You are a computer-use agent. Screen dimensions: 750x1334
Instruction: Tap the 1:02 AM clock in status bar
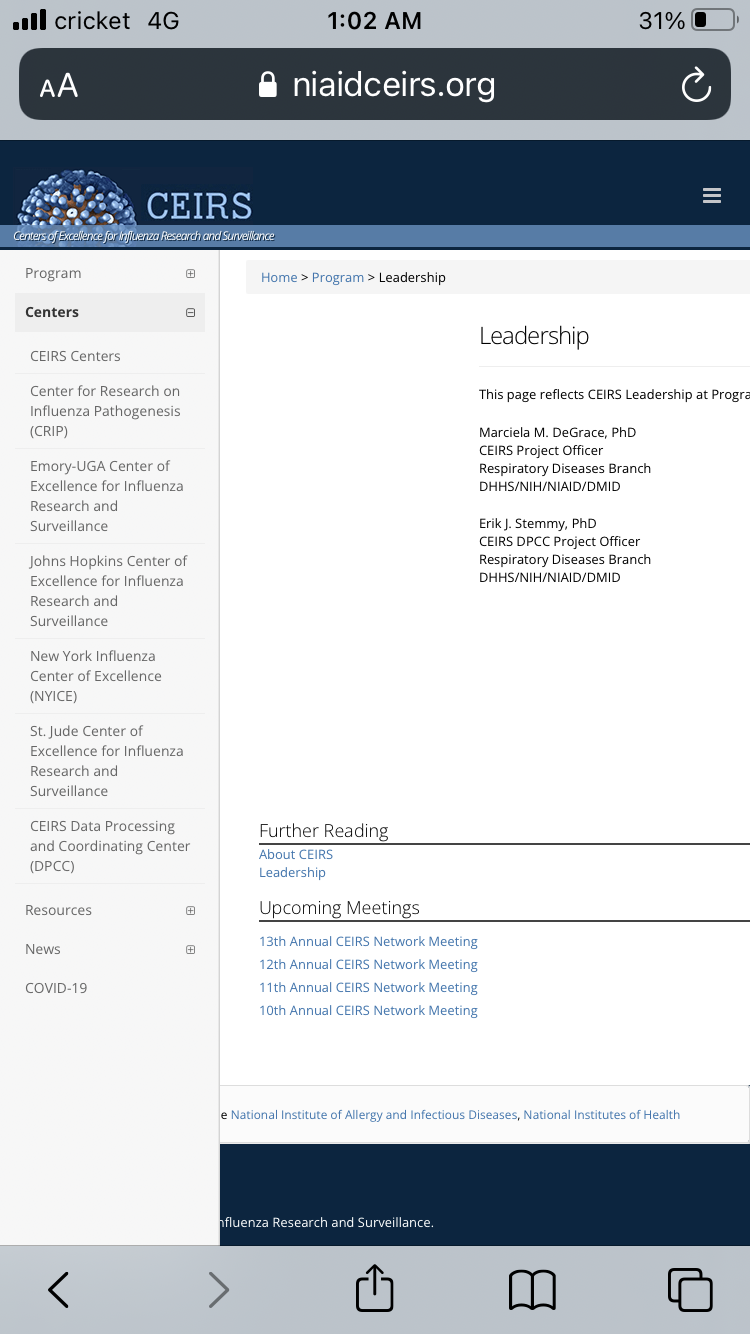[375, 20]
